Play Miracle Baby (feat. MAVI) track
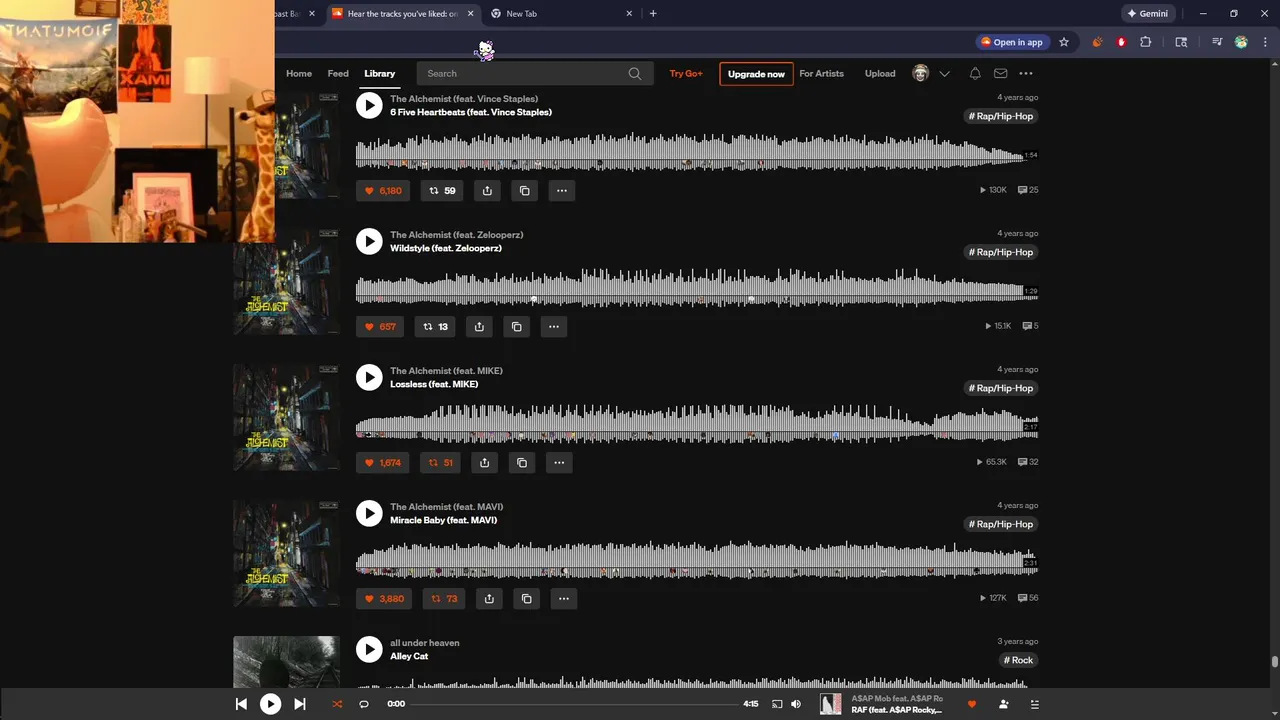 pos(369,513)
